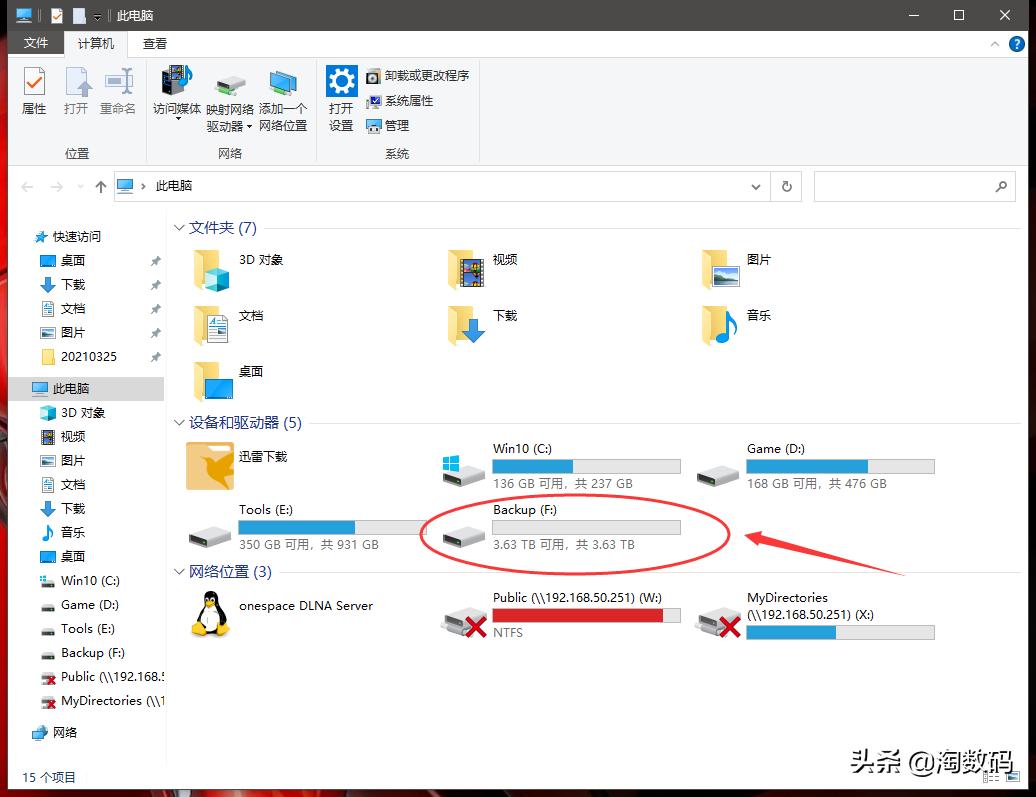
Task: Open 映射网络驱动器 dropdown arrow
Action: coord(249,127)
